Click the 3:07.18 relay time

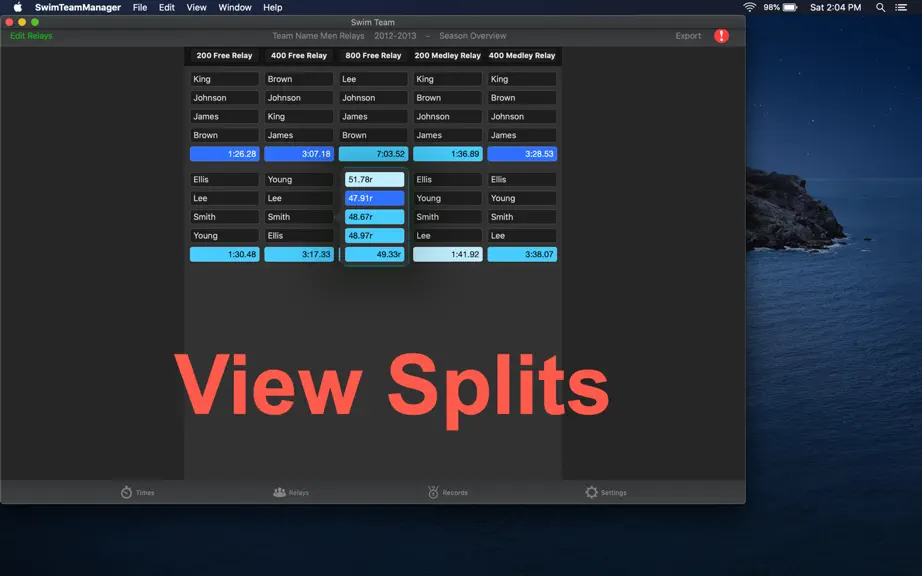click(299, 154)
